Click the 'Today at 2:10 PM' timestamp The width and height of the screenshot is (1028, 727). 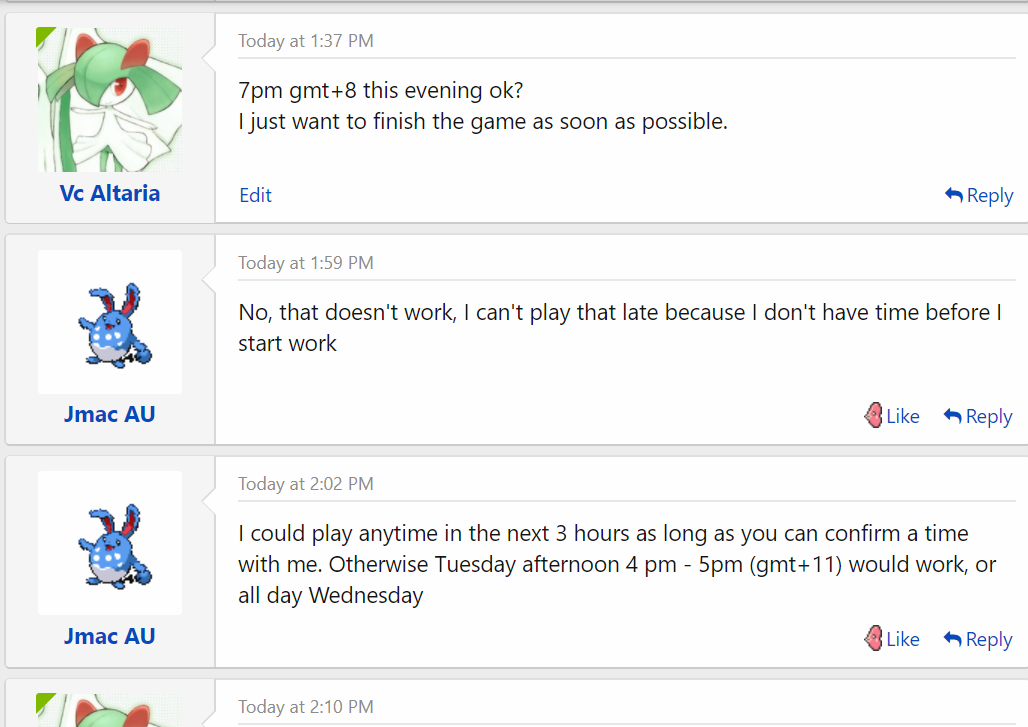306,707
